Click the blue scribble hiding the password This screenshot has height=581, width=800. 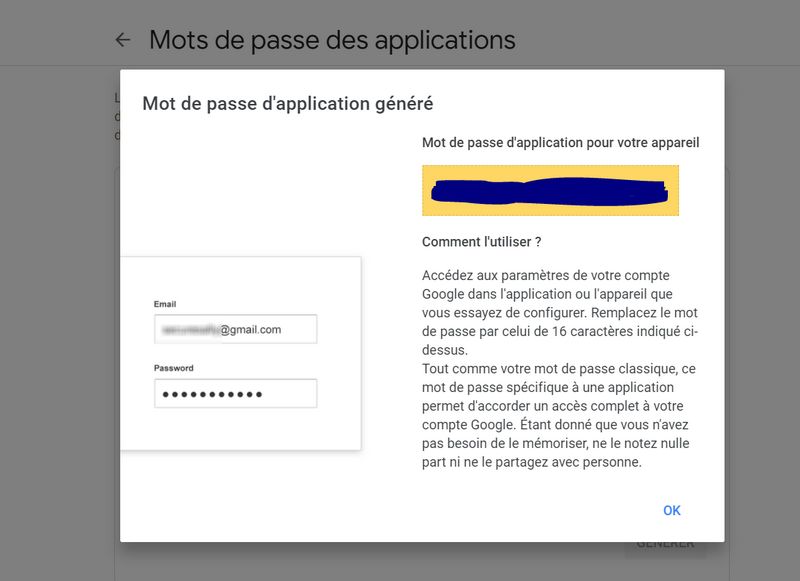(x=548, y=192)
